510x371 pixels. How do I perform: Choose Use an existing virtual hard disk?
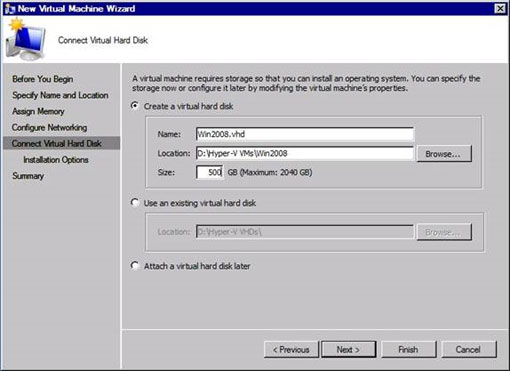tap(135, 203)
